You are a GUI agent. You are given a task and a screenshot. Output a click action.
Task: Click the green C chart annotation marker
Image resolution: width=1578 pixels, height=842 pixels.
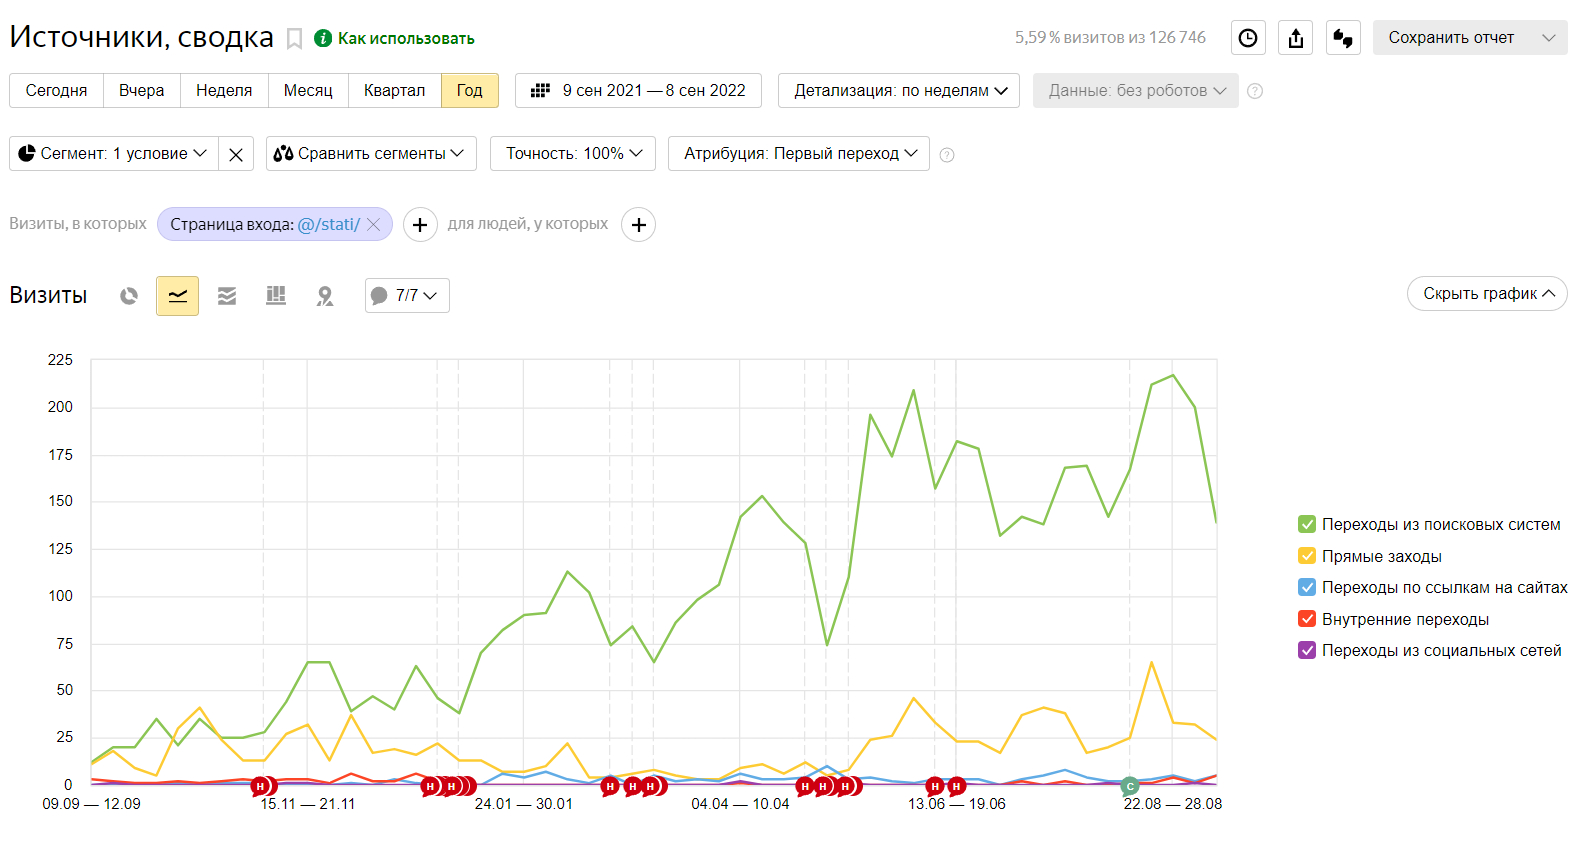click(1130, 786)
